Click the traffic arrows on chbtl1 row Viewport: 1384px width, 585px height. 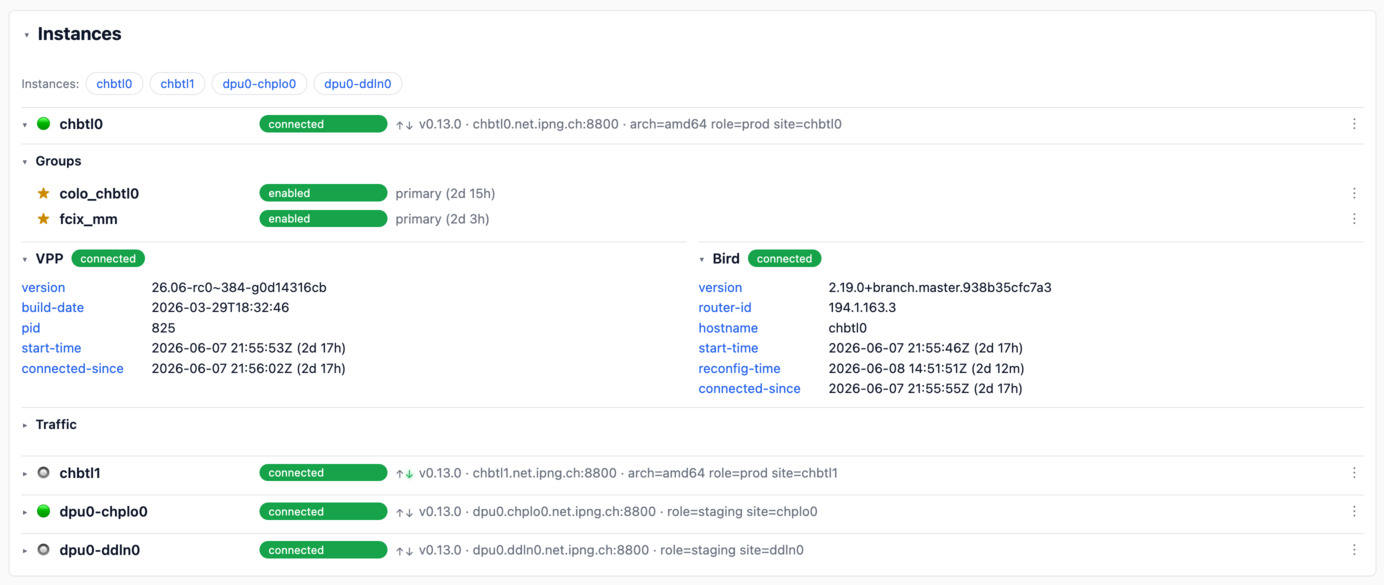pos(404,474)
